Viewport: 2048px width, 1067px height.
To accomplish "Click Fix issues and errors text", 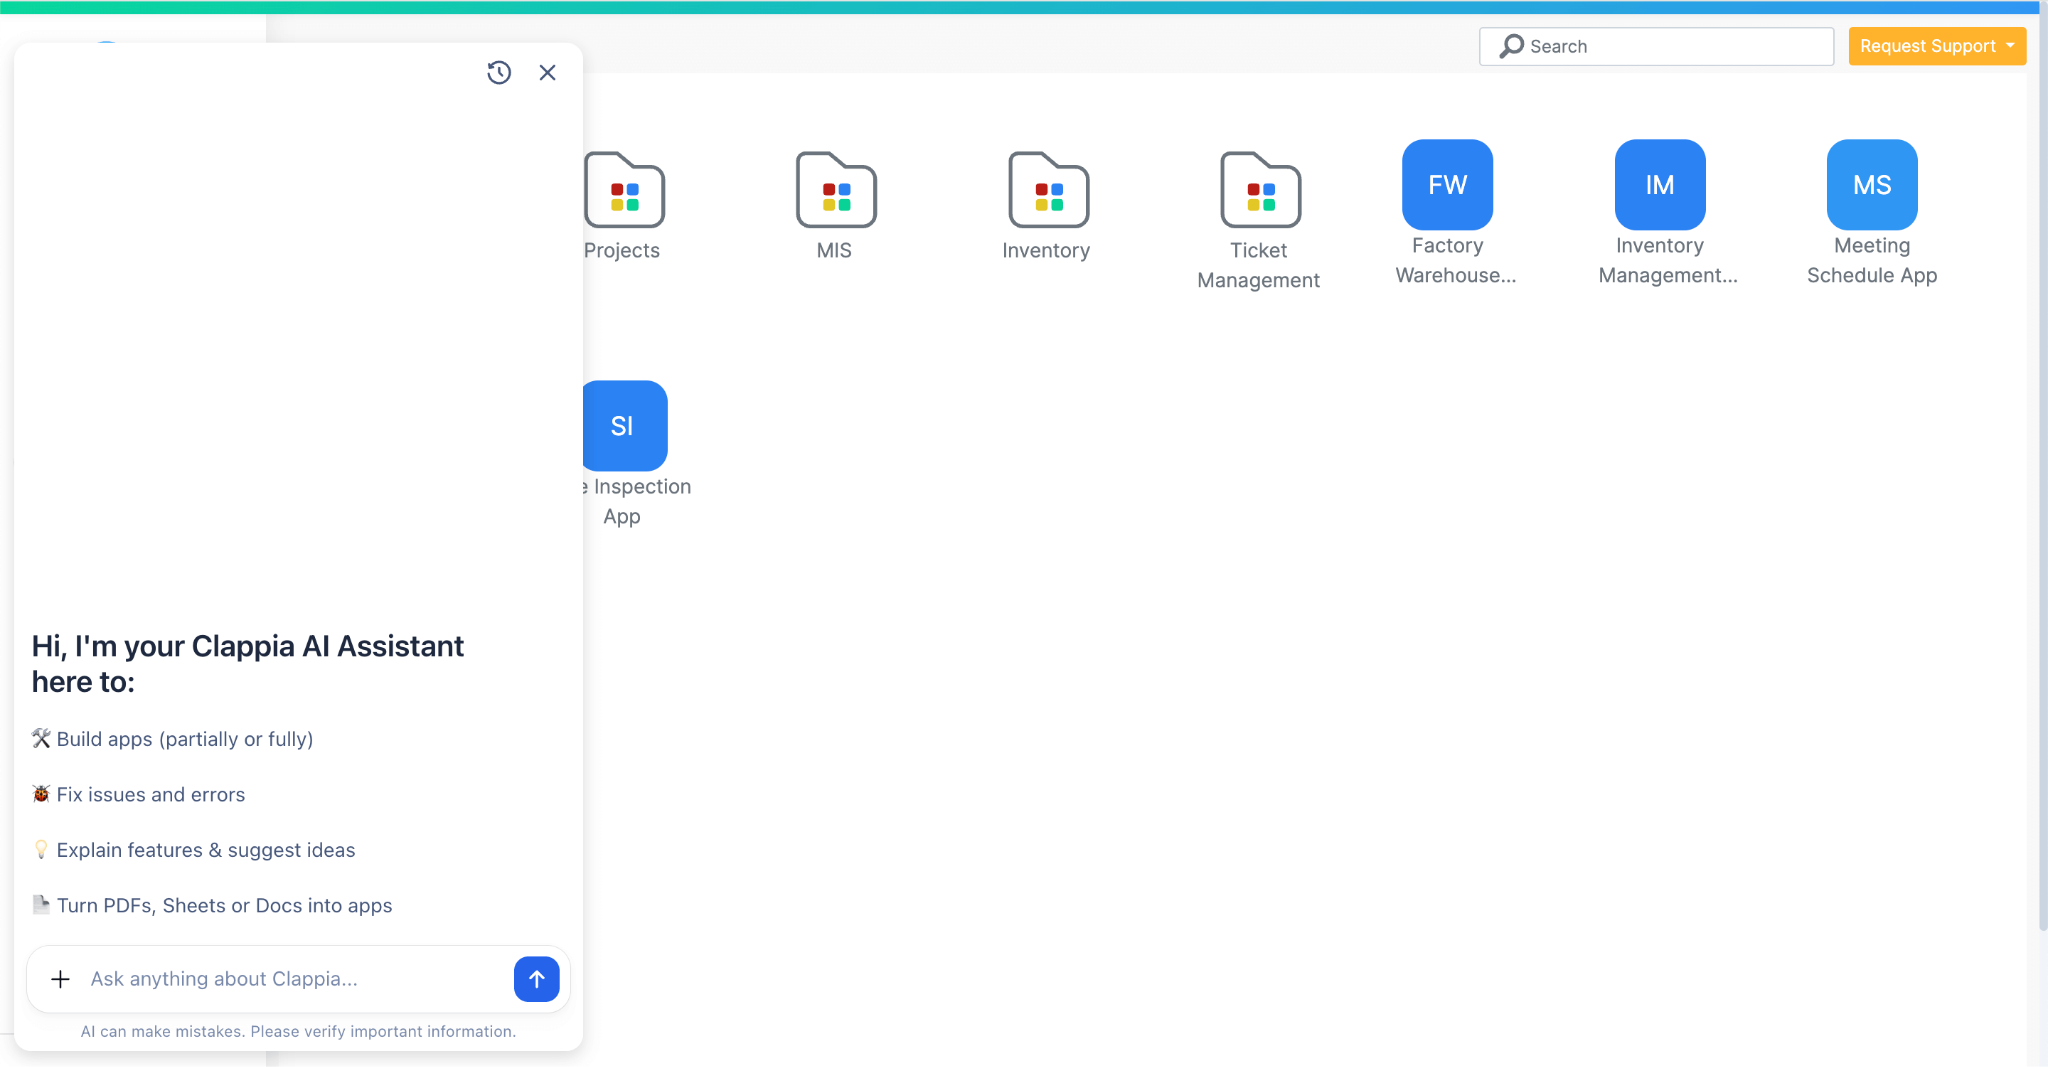I will (151, 794).
